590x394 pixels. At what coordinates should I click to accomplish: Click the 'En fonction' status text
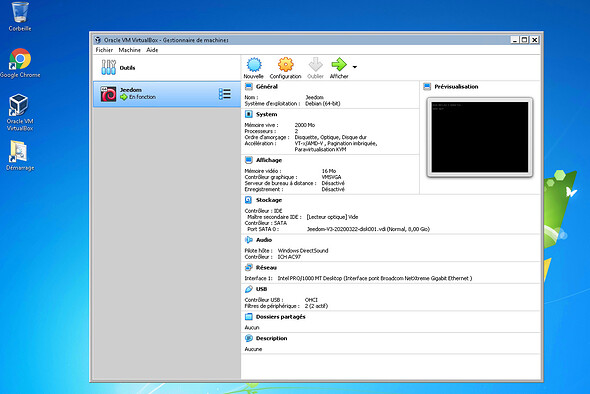pyautogui.click(x=142, y=97)
